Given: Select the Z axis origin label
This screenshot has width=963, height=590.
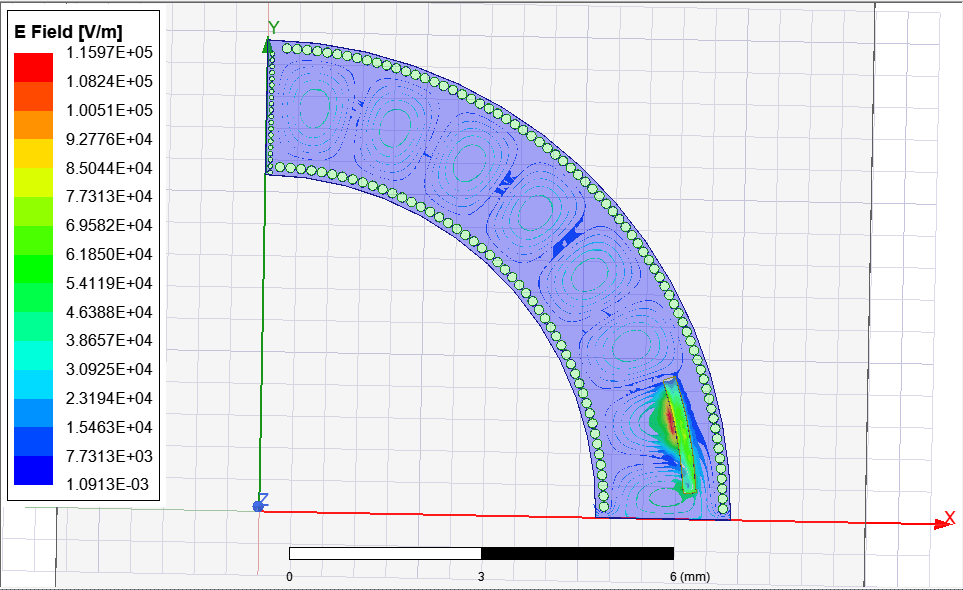Looking at the screenshot, I should 263,497.
